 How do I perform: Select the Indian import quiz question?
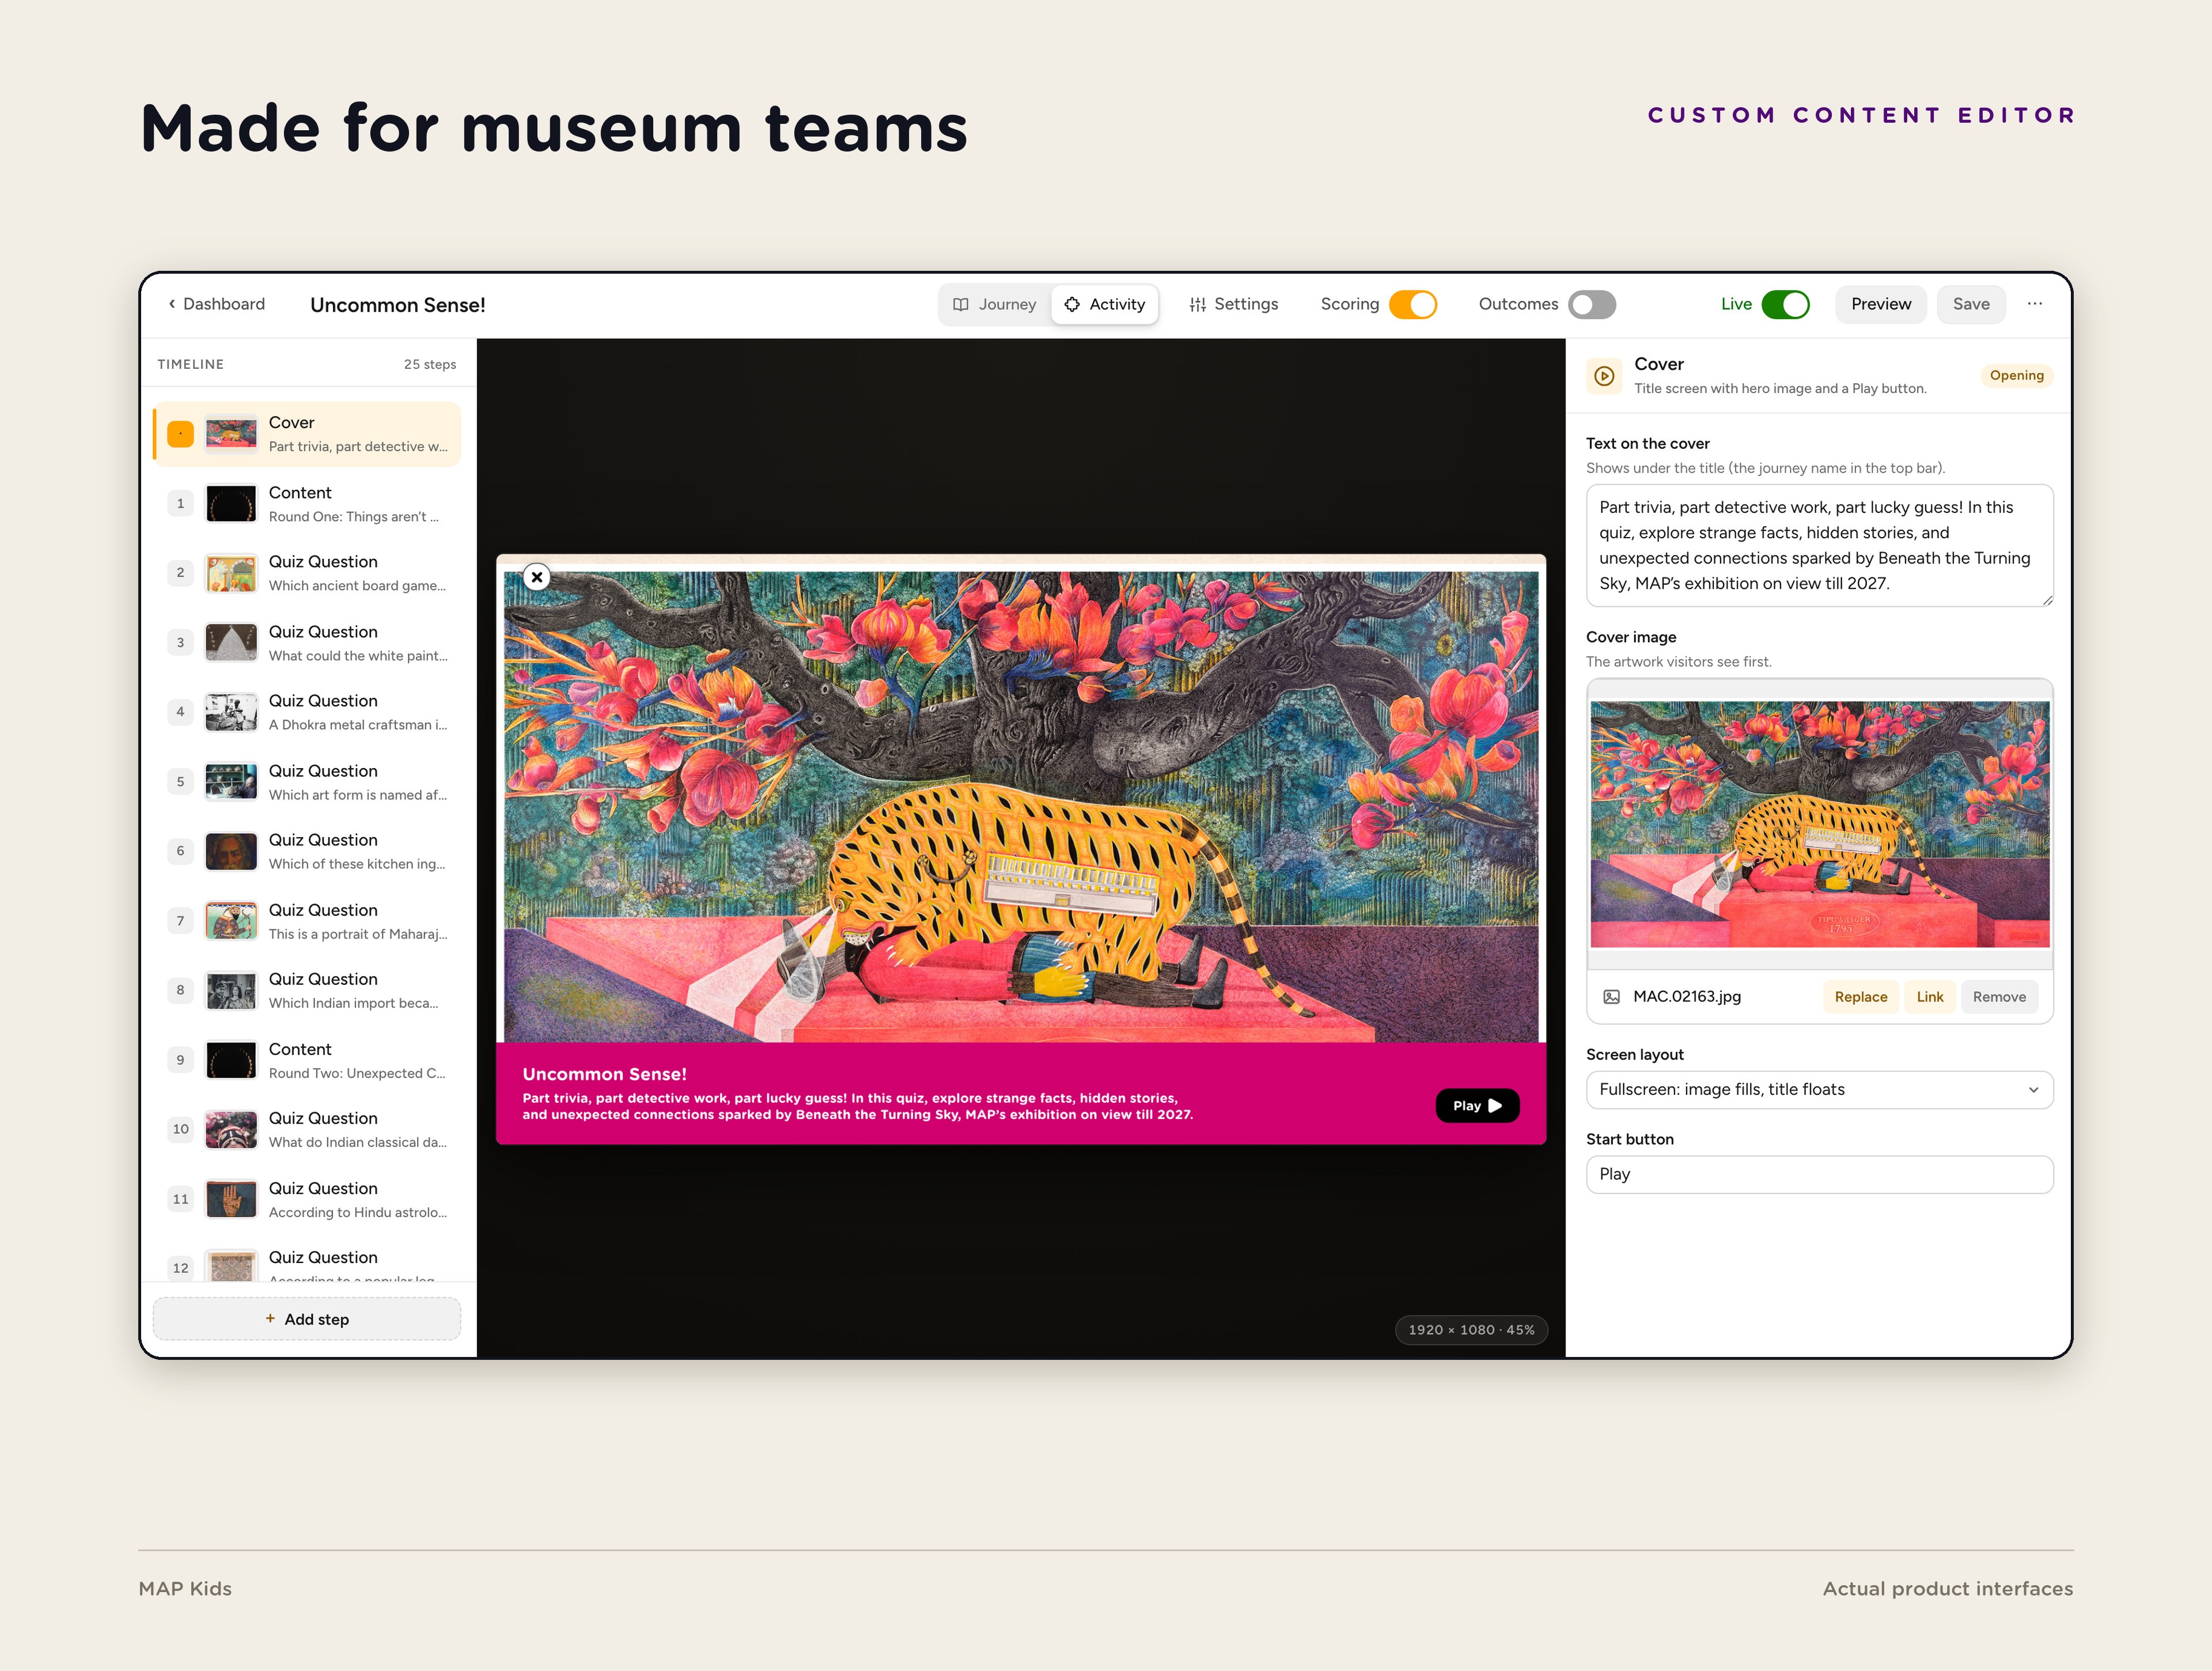(307, 990)
